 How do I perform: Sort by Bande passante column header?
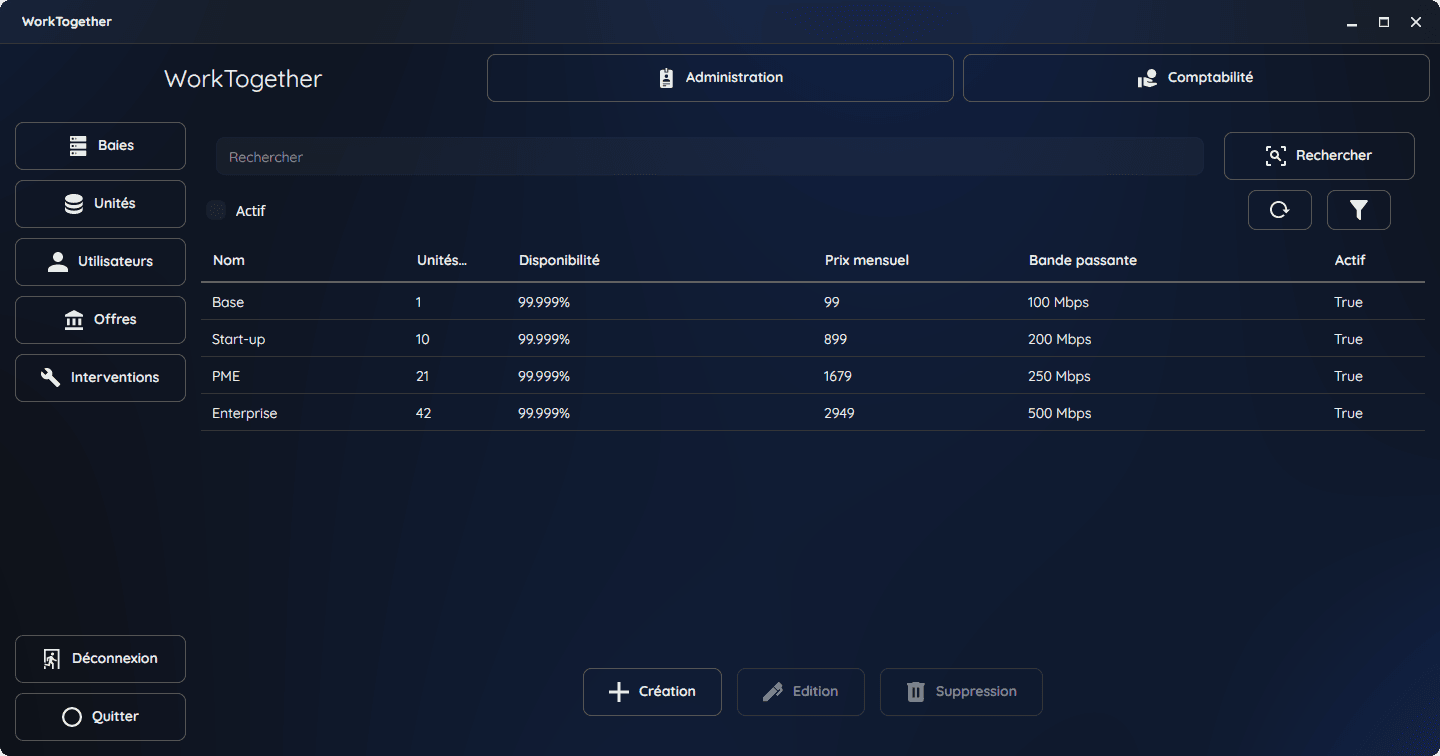[x=1083, y=260]
